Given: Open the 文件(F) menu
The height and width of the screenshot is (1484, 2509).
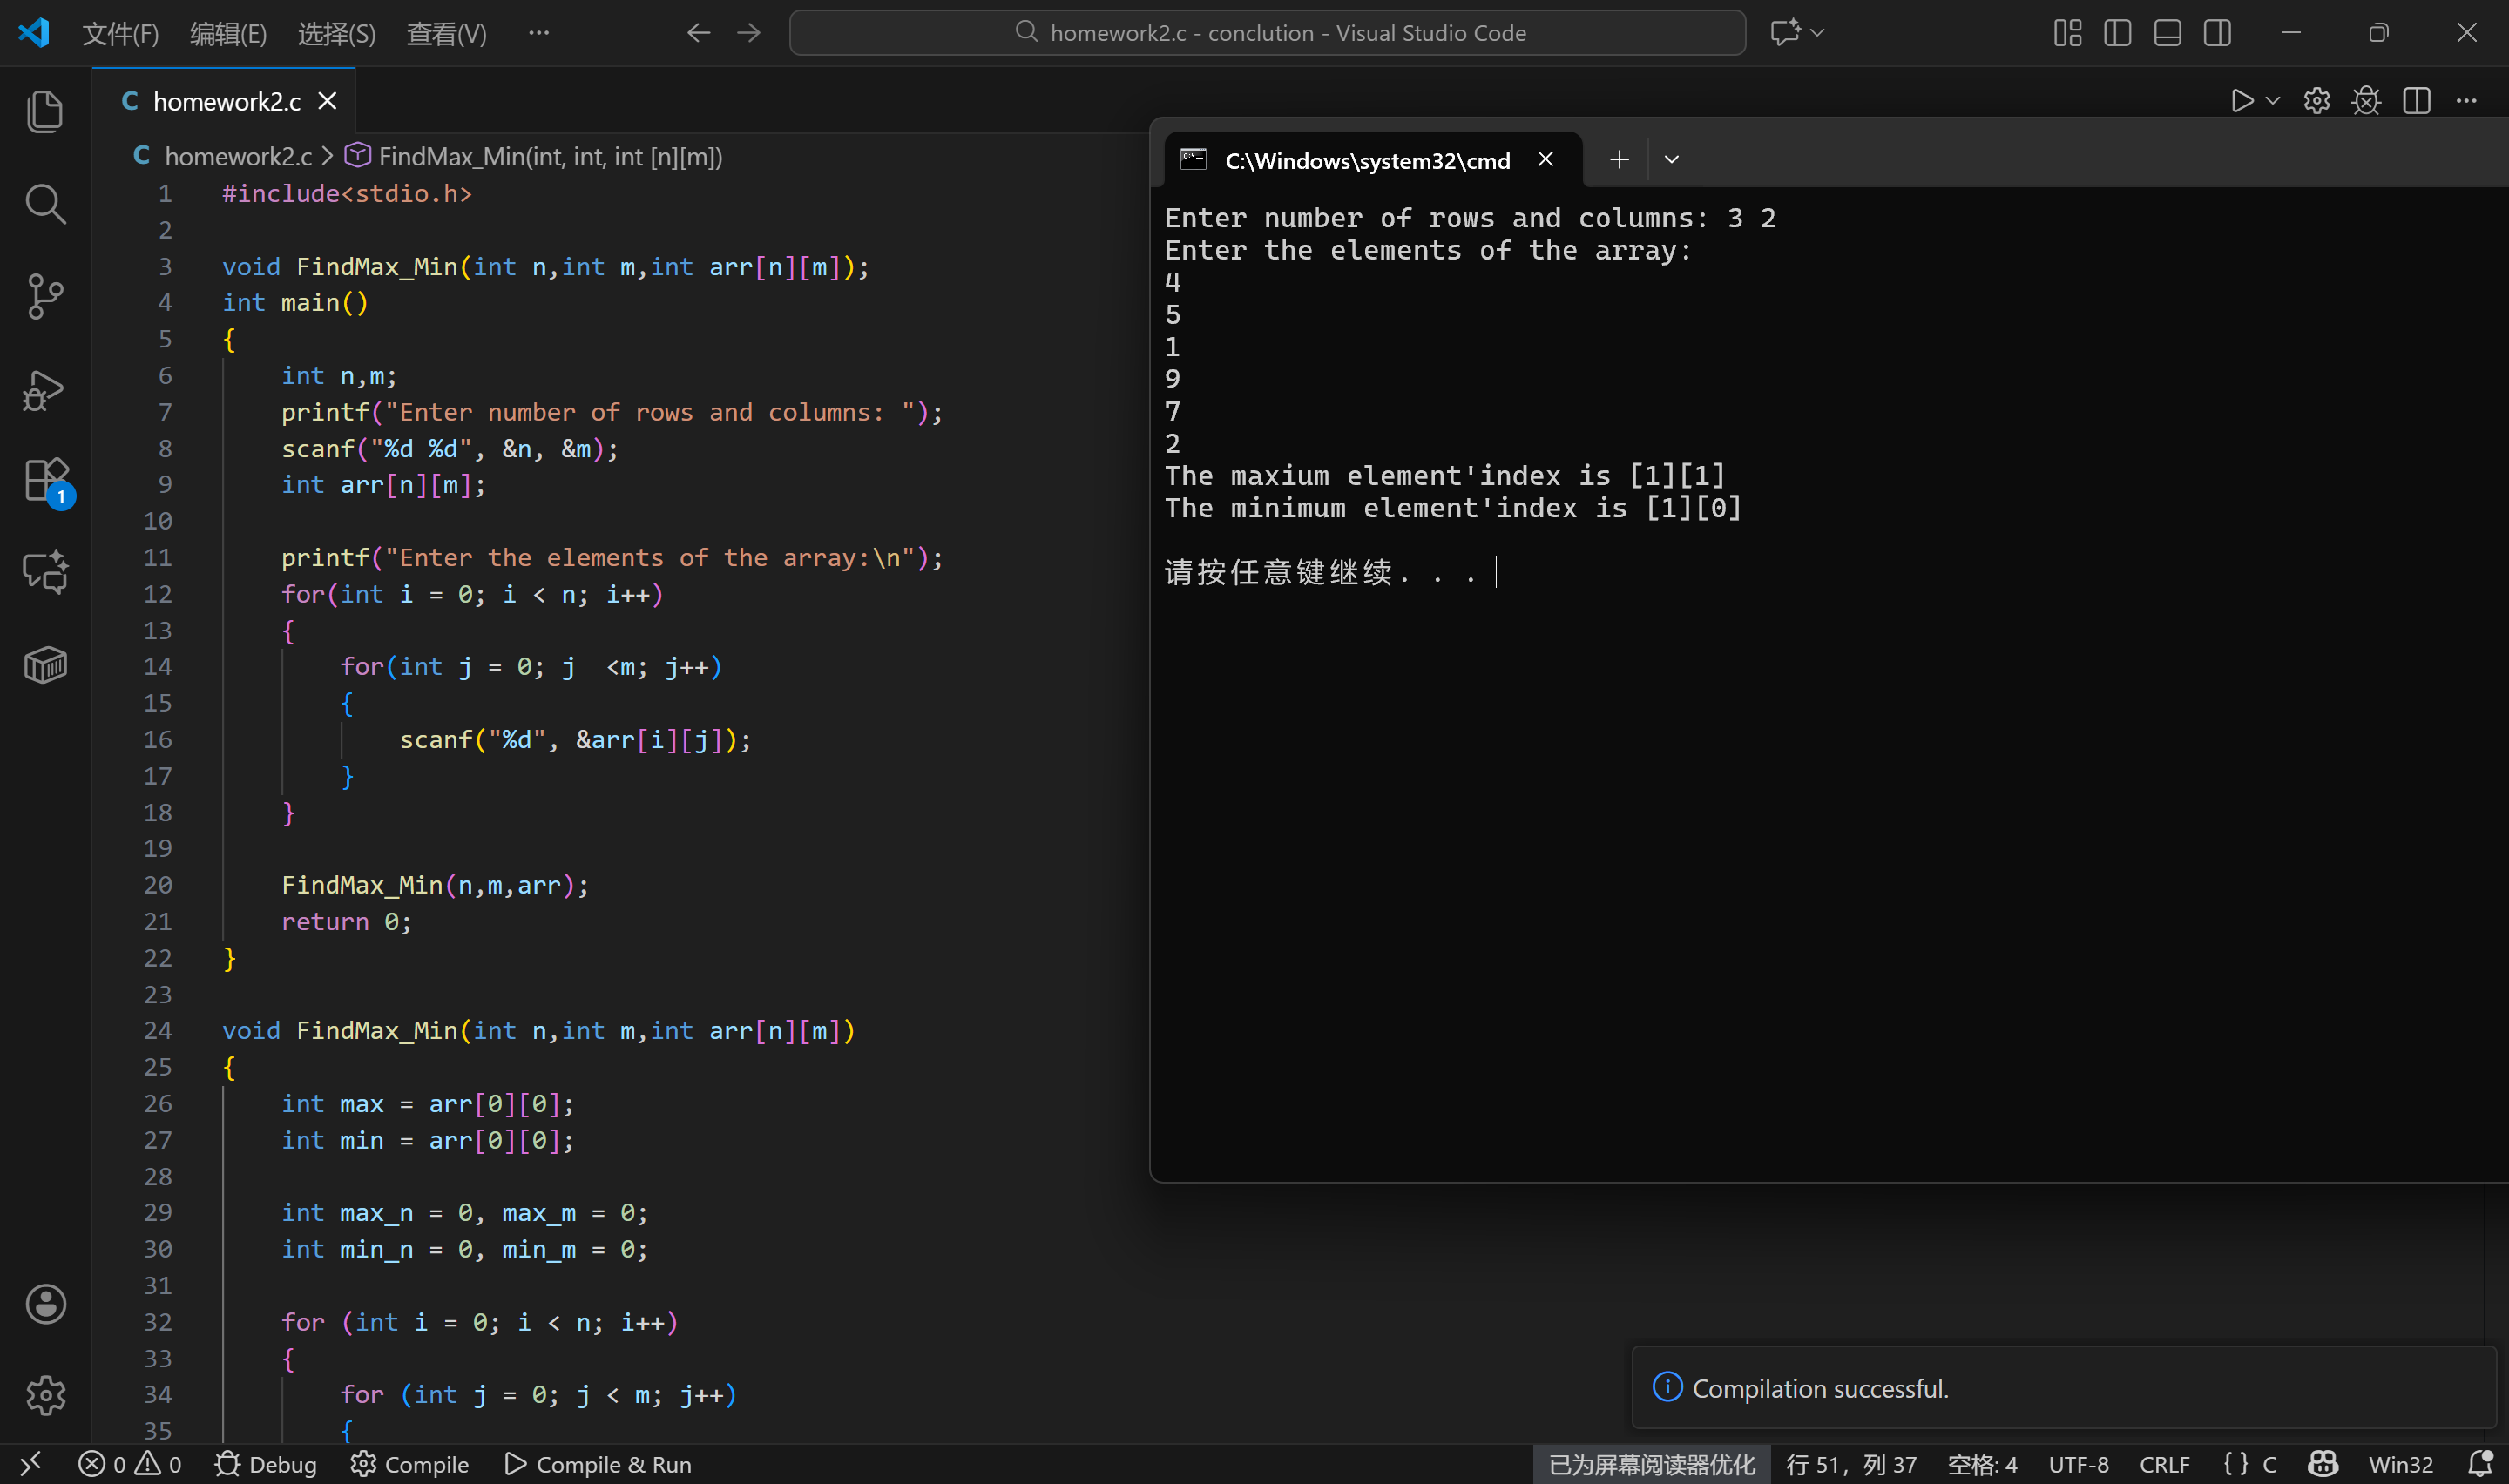Looking at the screenshot, I should [120, 34].
